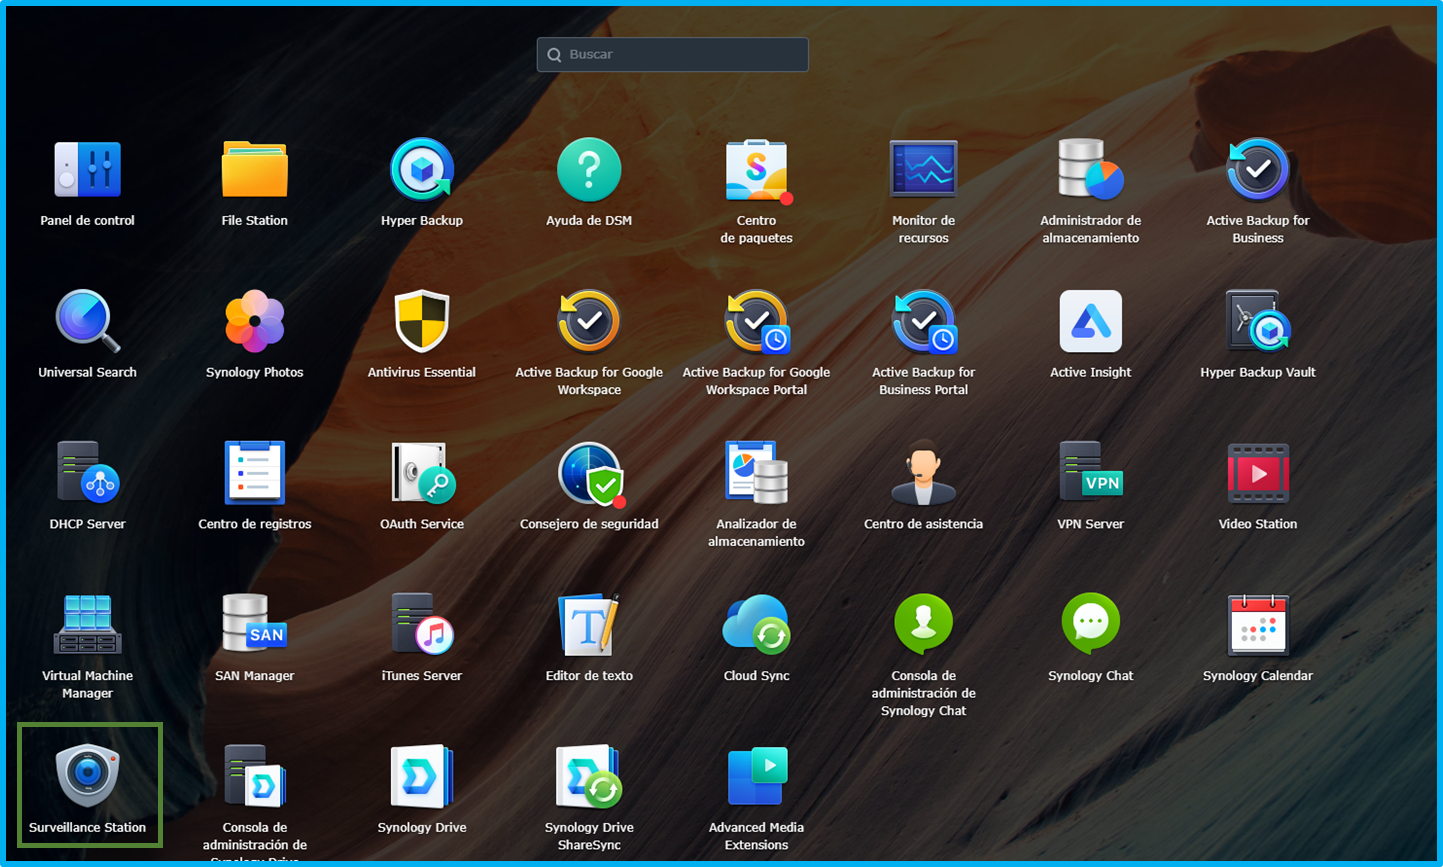Launch Administrador de almacenamiento
The width and height of the screenshot is (1443, 867).
(x=1091, y=169)
